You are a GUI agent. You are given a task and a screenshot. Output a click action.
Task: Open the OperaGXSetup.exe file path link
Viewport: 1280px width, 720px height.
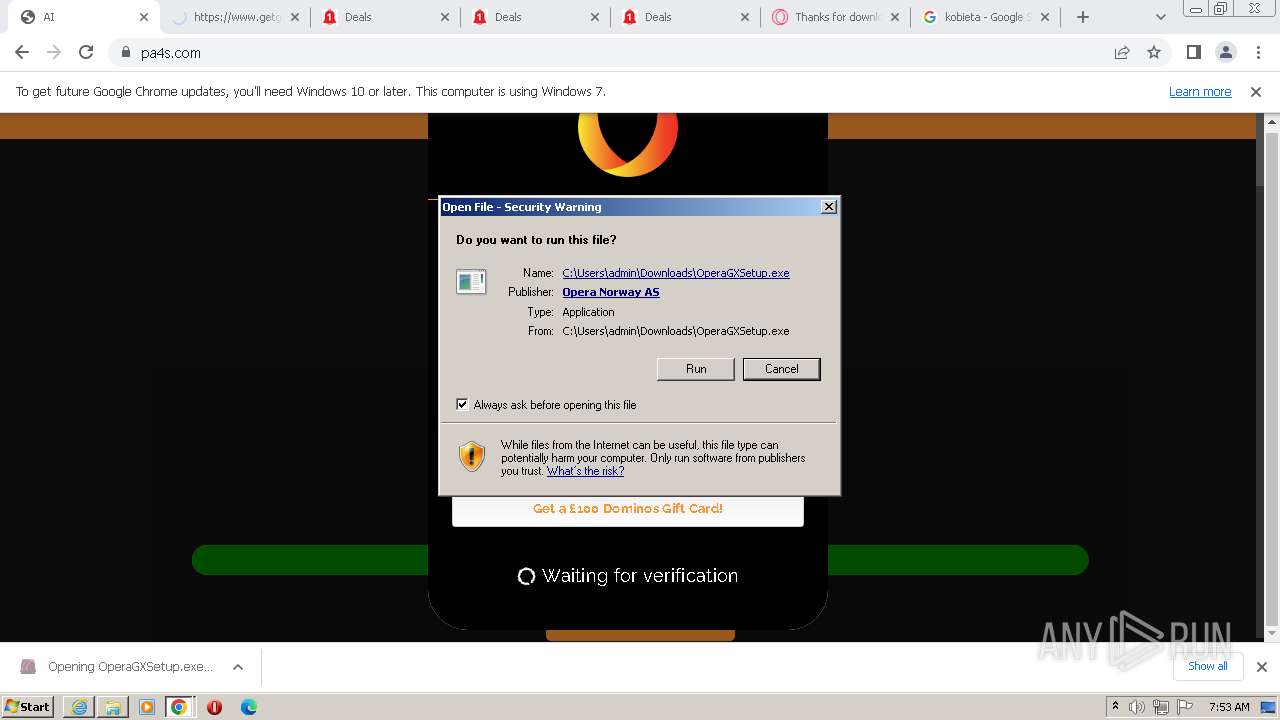tap(676, 273)
